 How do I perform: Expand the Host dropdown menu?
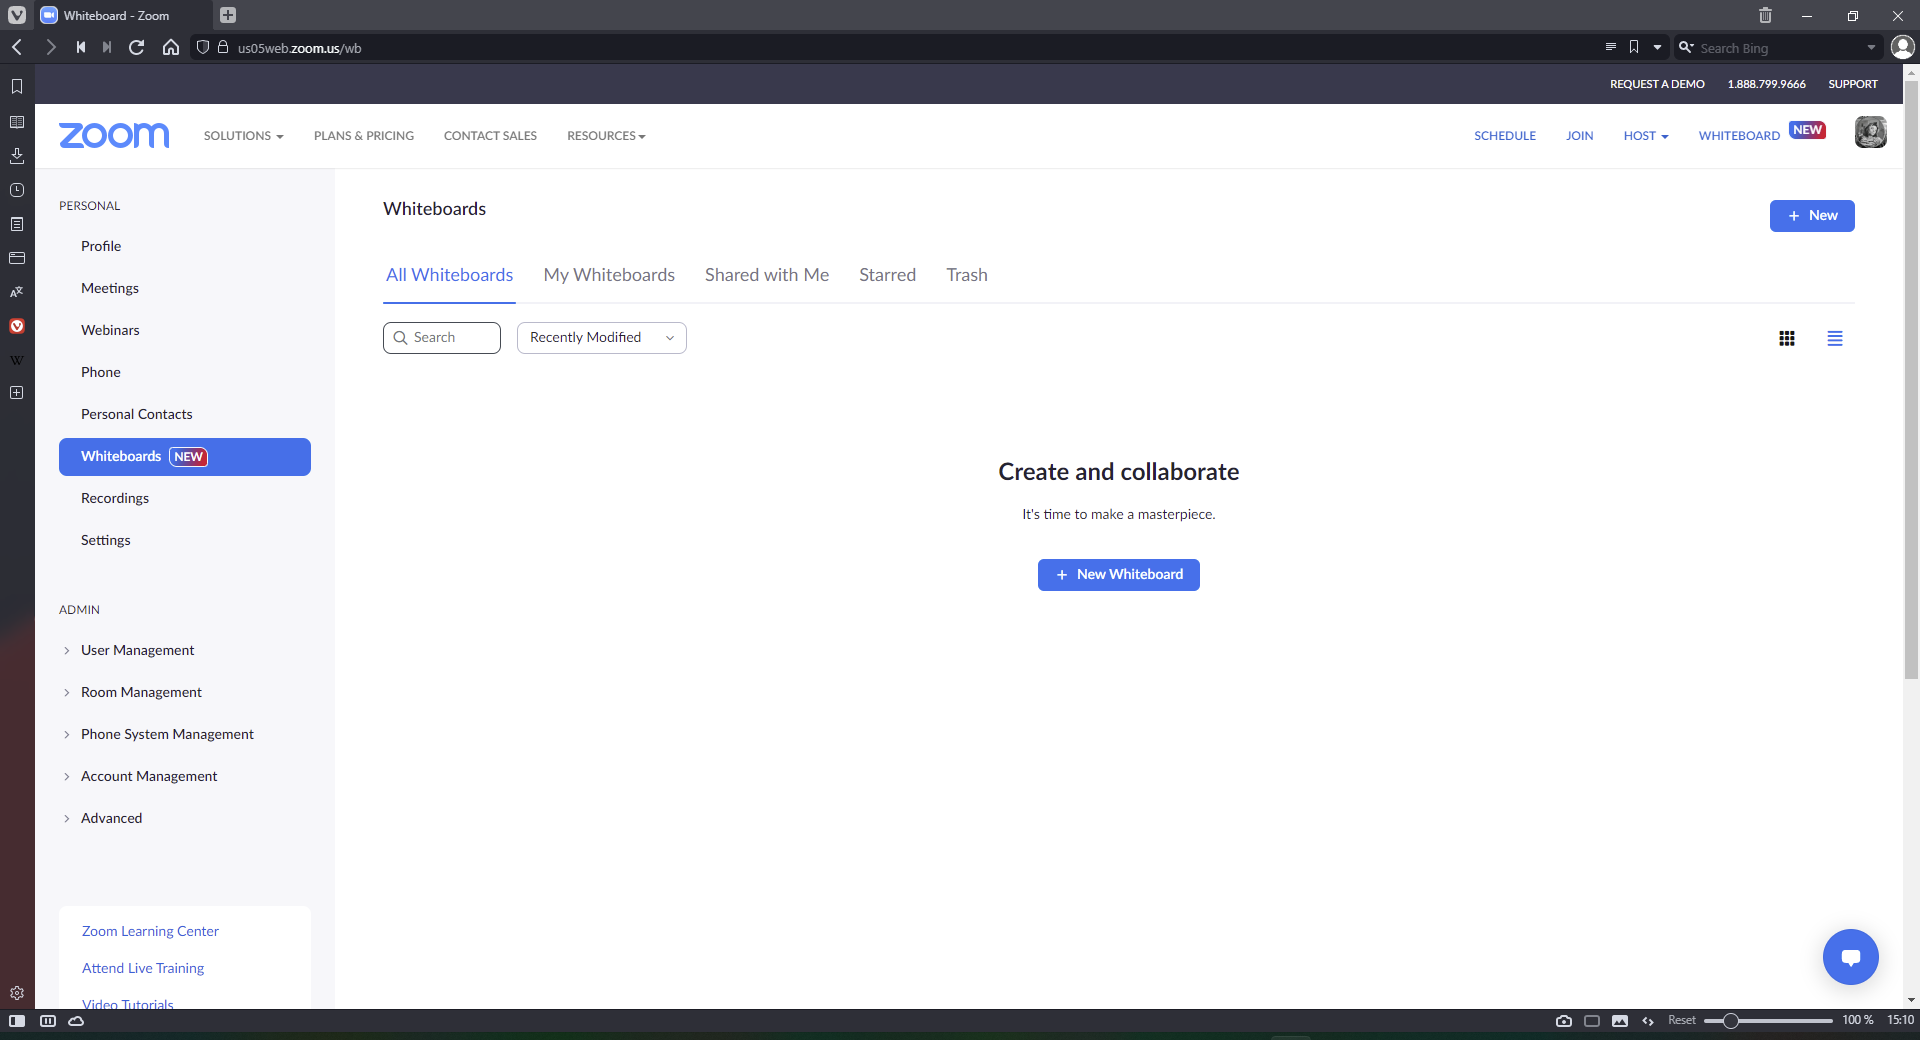[1646, 136]
